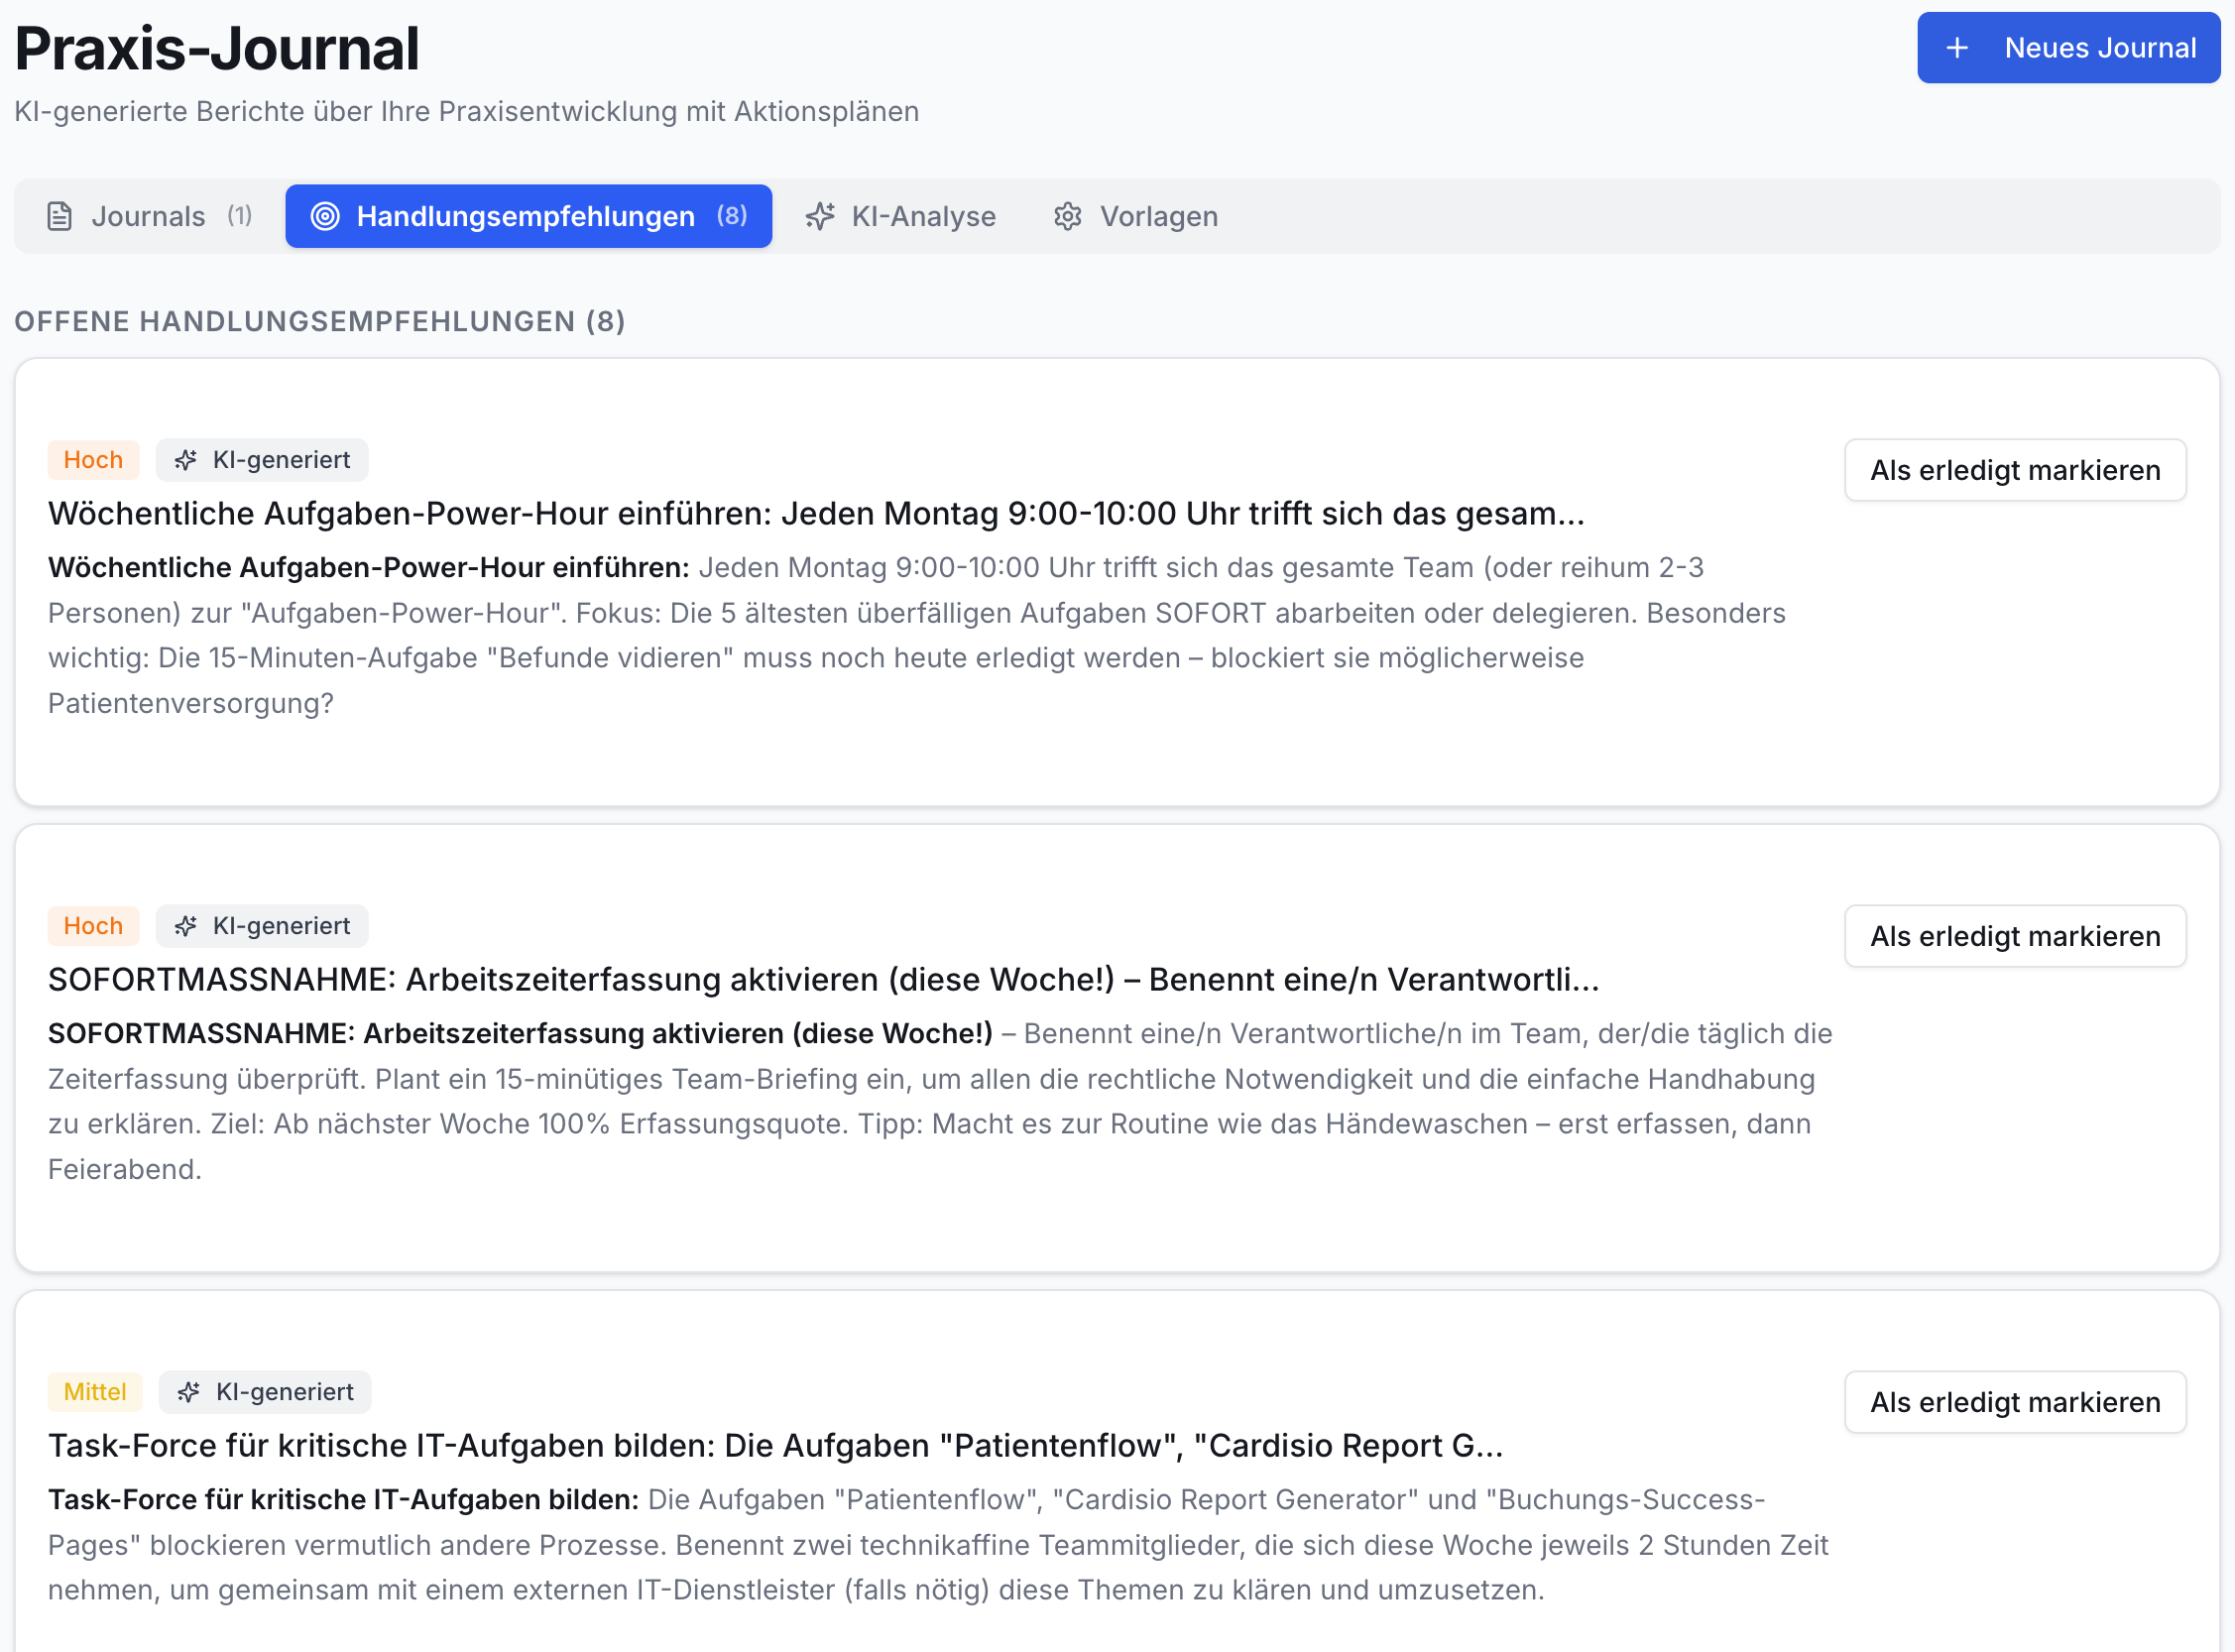Click the (8) count on Handlungsempfehlungen tab

point(732,216)
